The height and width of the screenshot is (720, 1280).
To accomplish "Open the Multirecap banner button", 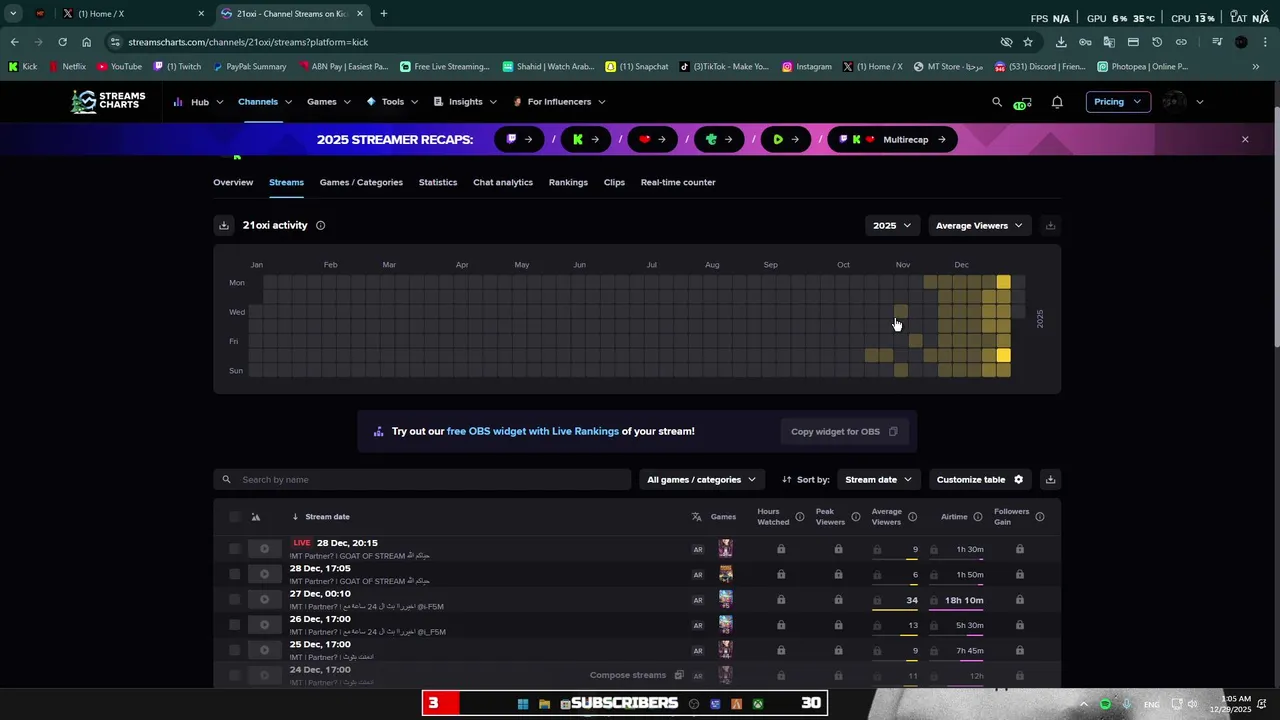I will tap(892, 139).
